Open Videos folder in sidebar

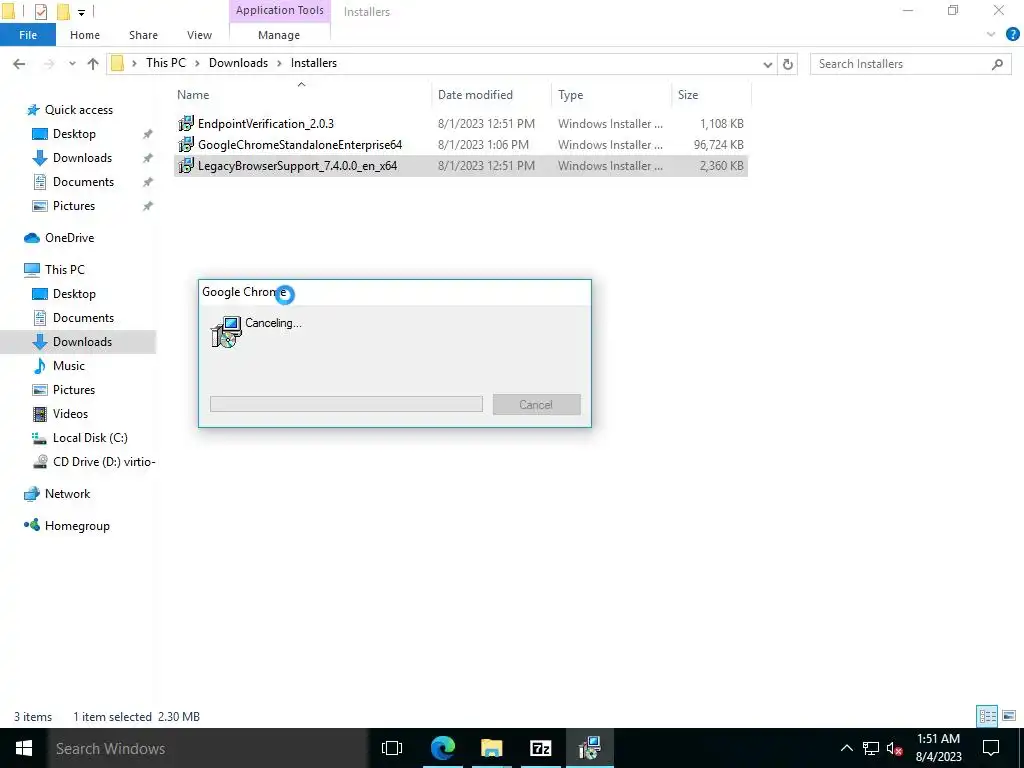[70, 414]
